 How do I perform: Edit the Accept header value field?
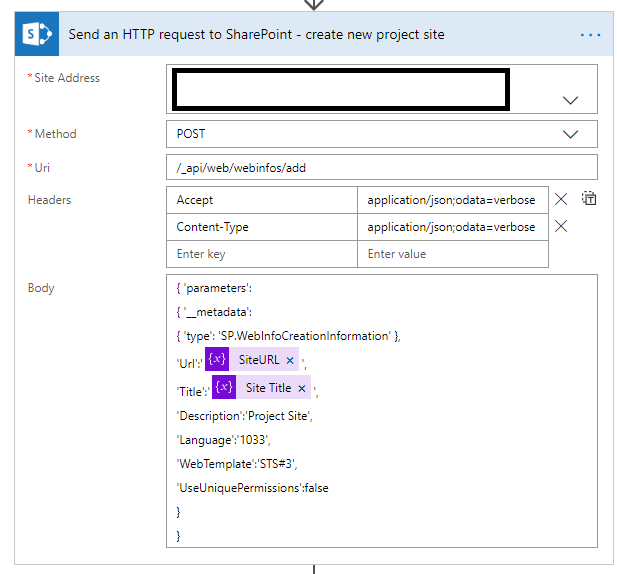pyautogui.click(x=452, y=200)
